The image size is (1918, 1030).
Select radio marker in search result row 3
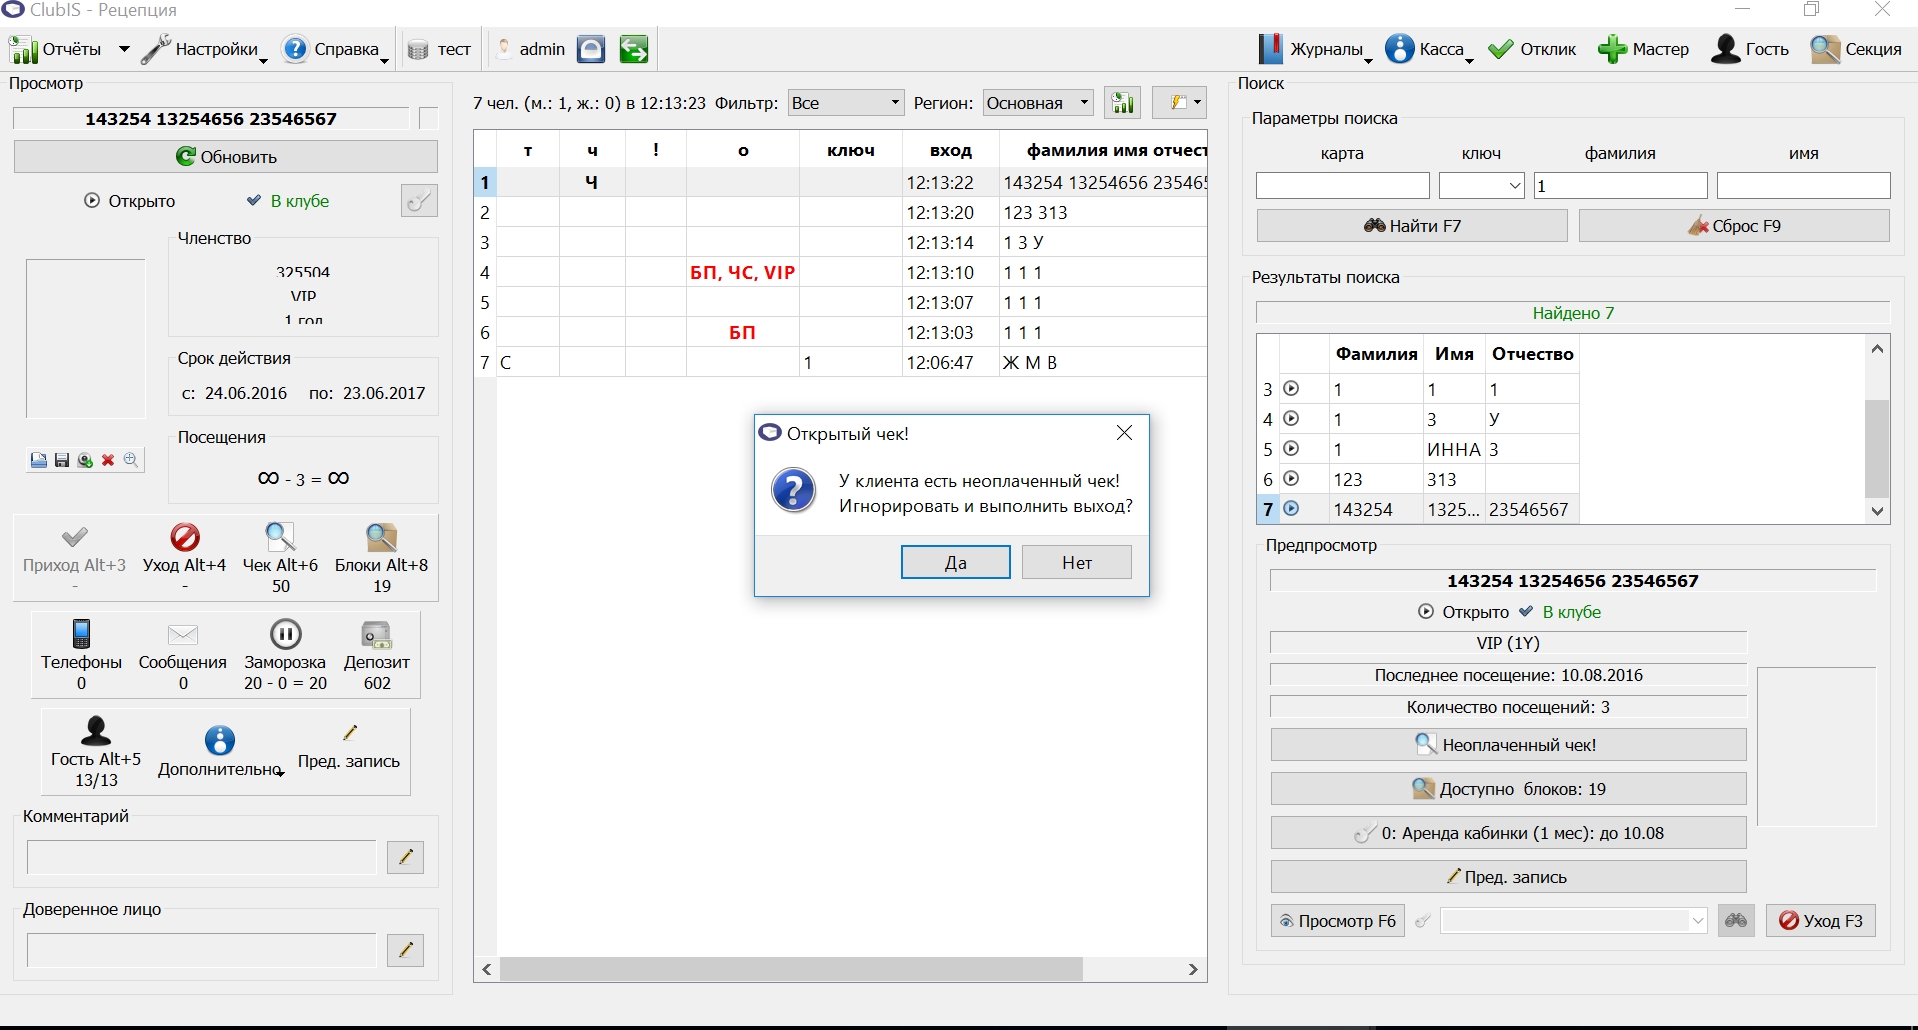(1291, 389)
